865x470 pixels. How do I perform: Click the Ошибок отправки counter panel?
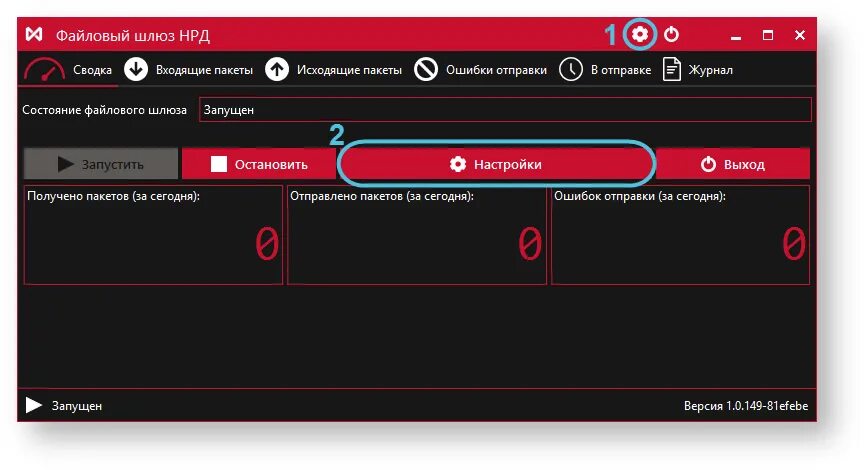coord(681,235)
